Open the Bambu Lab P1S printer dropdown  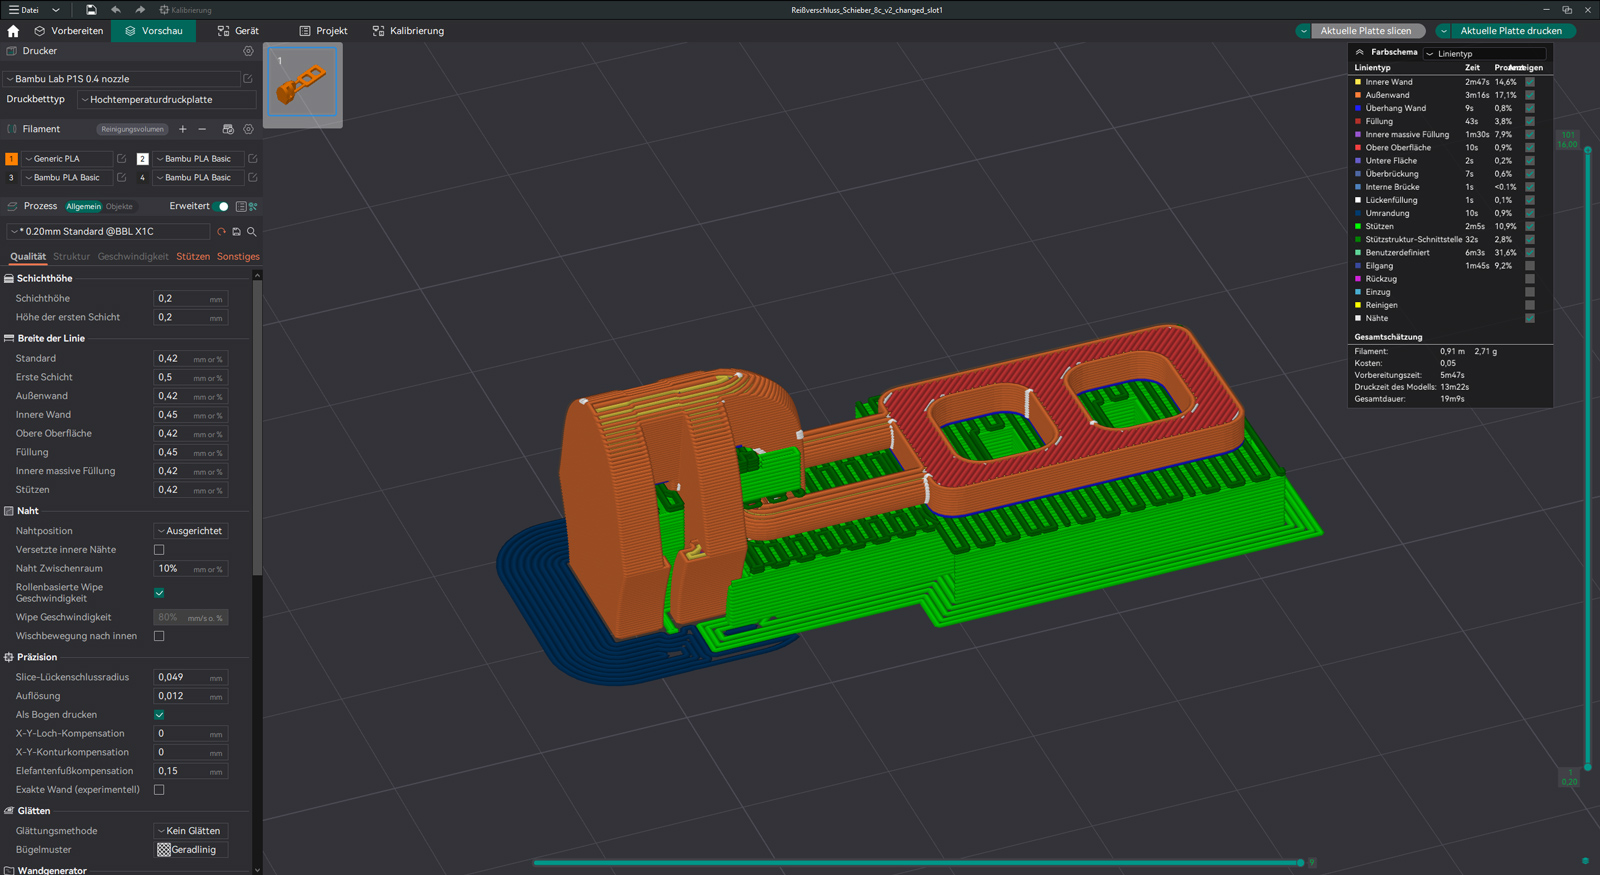click(121, 79)
